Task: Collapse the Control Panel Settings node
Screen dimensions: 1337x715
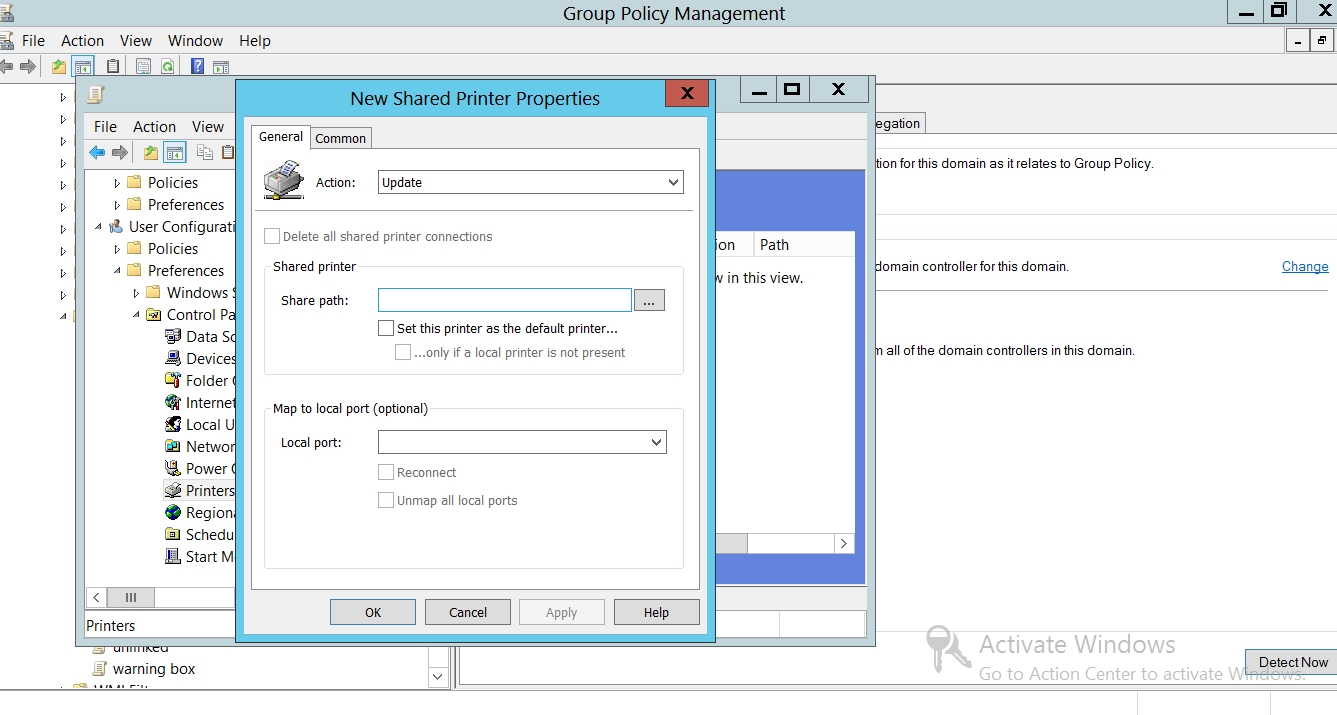Action: (x=136, y=314)
